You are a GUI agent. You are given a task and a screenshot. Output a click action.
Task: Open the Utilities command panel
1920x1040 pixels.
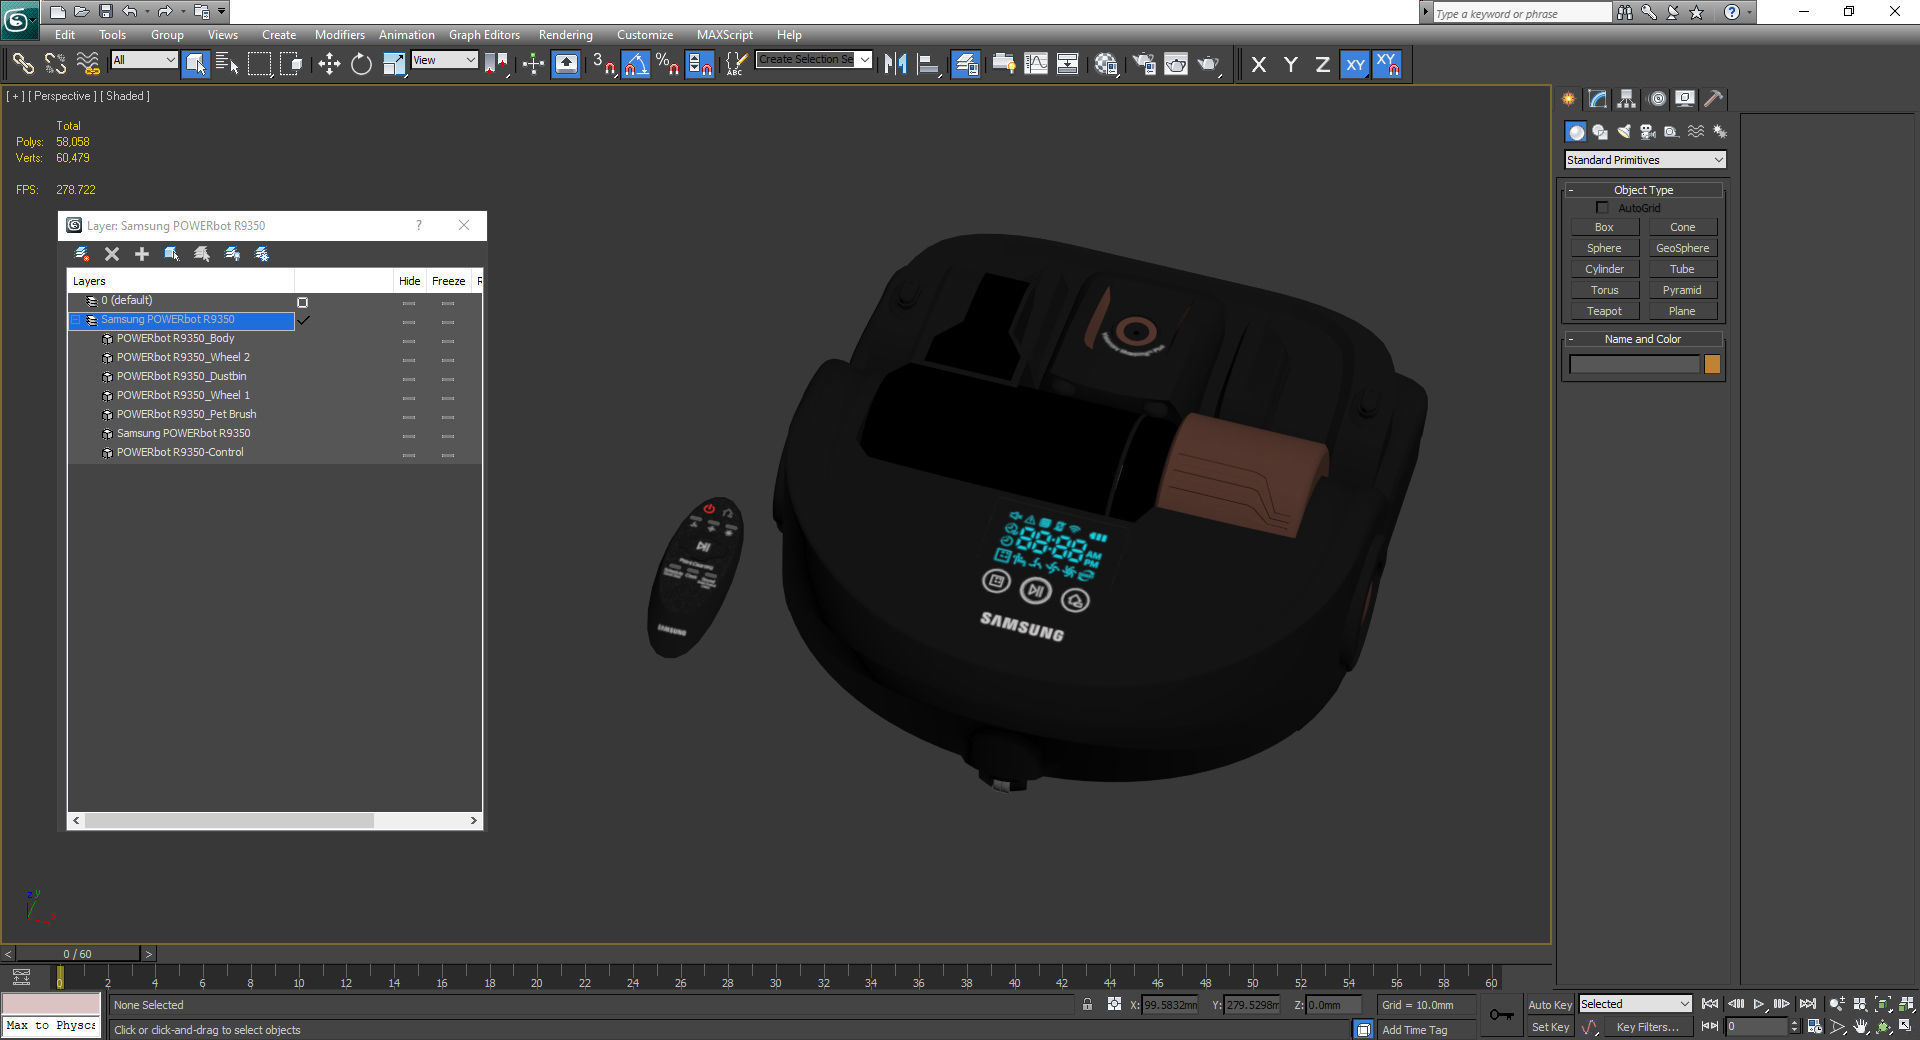pos(1713,99)
